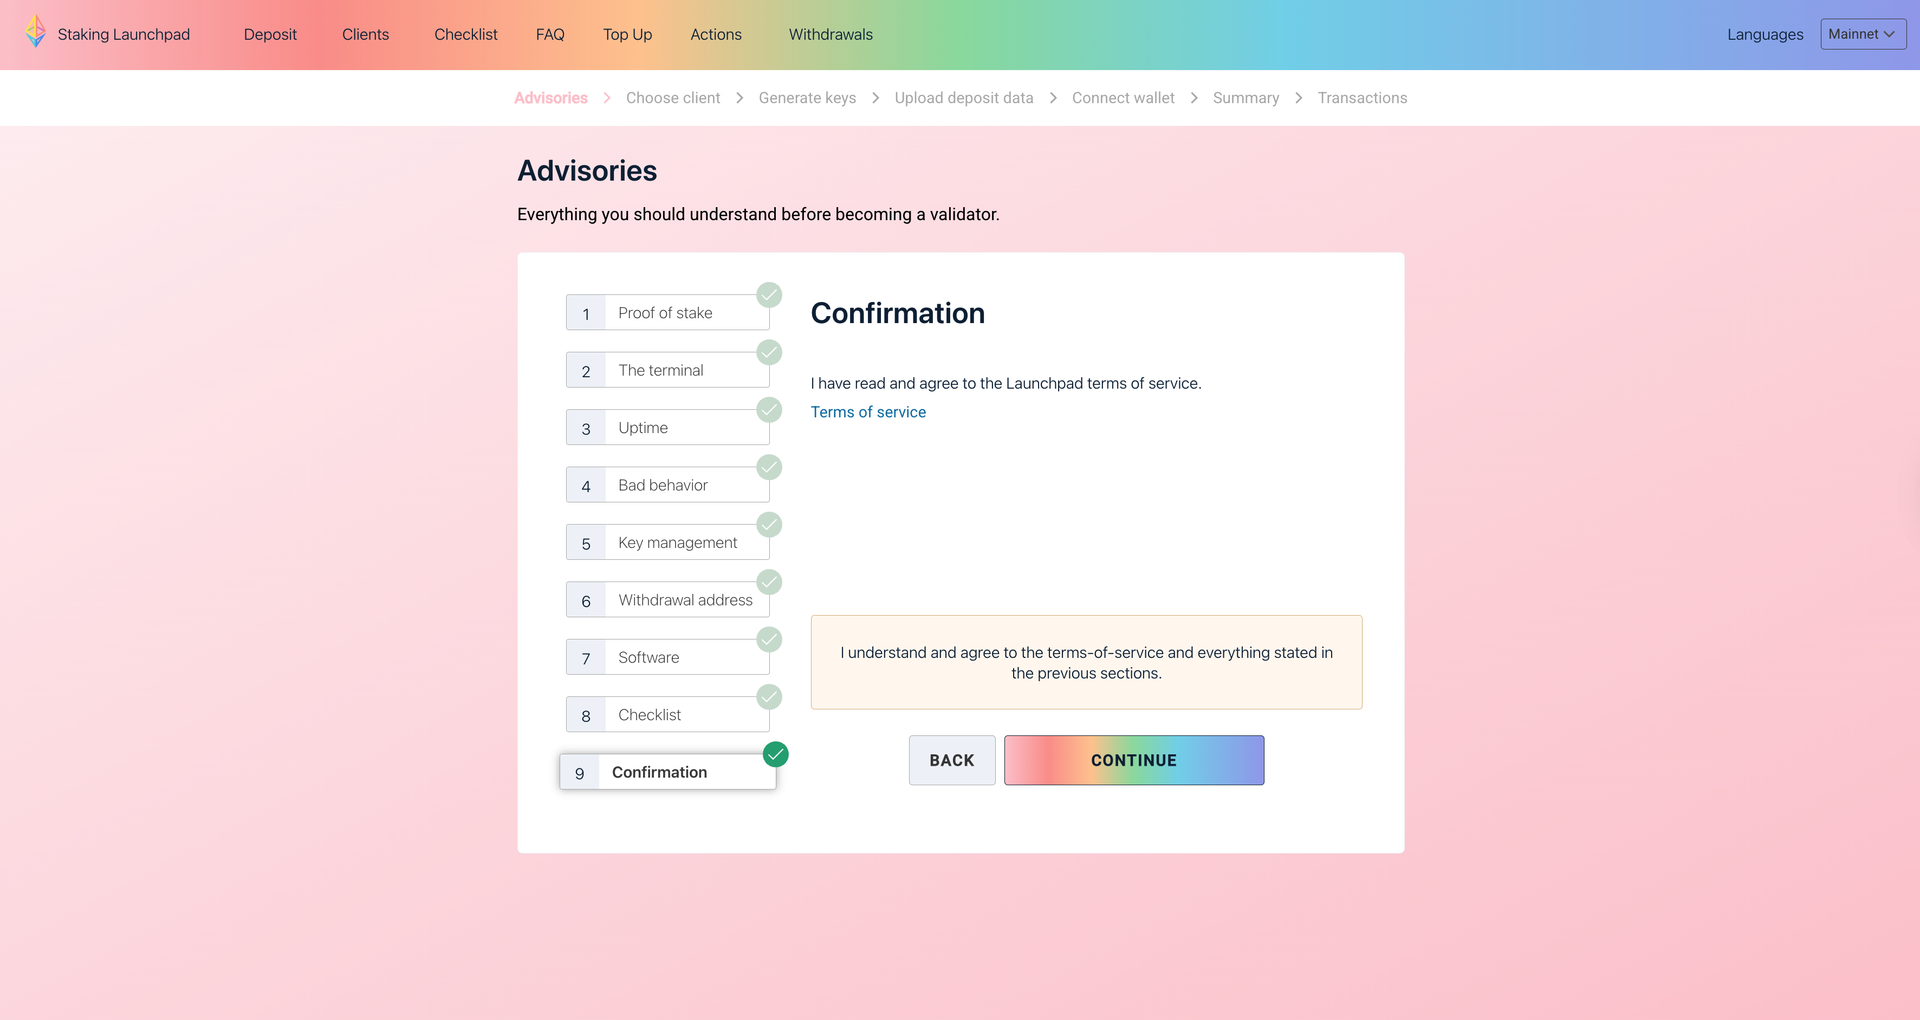This screenshot has height=1020, width=1920.
Task: Click checkmark icon beside Checklist section
Action: [x=769, y=697]
